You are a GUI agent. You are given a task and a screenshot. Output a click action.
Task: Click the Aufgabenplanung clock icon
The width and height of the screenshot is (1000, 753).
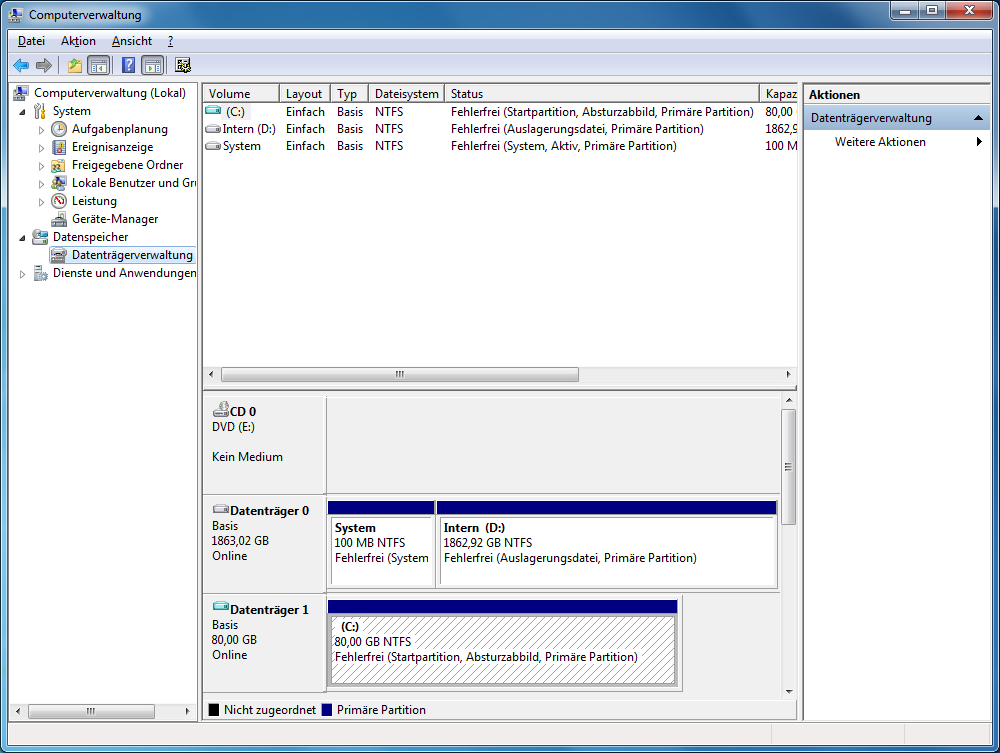[x=59, y=129]
